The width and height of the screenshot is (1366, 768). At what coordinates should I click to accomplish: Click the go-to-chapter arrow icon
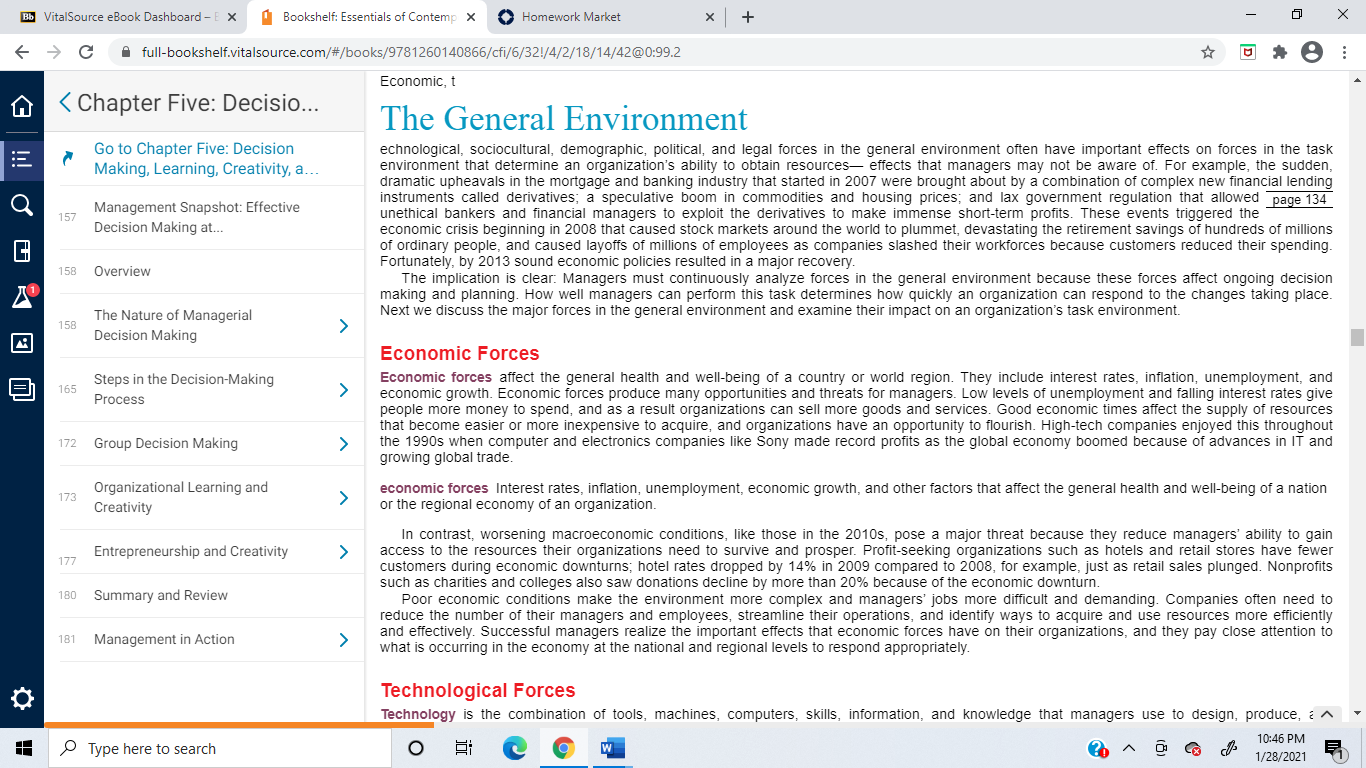(68, 158)
